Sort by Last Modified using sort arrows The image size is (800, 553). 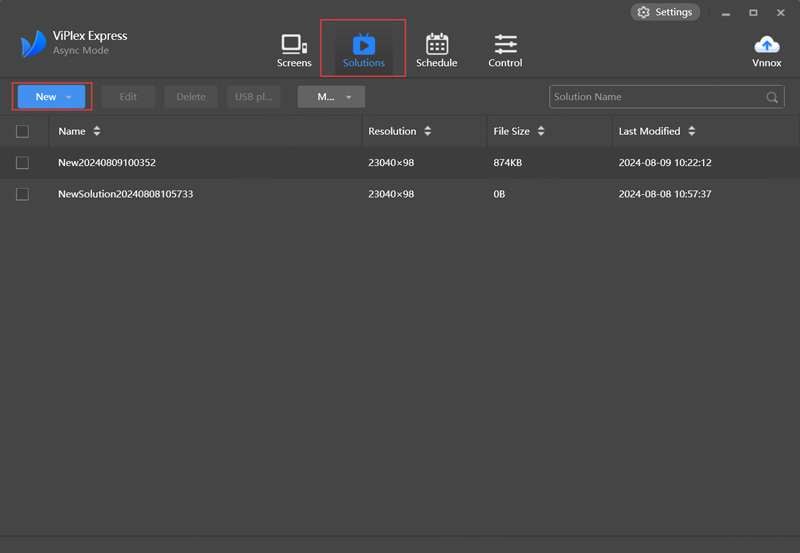[x=691, y=131]
